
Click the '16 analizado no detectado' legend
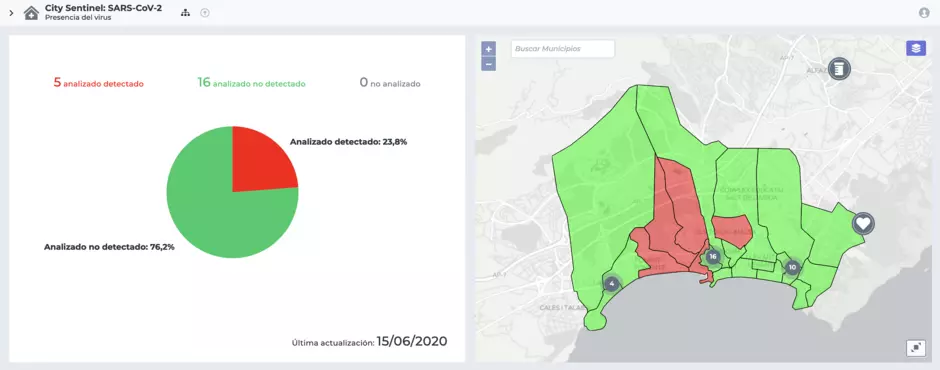click(x=251, y=83)
